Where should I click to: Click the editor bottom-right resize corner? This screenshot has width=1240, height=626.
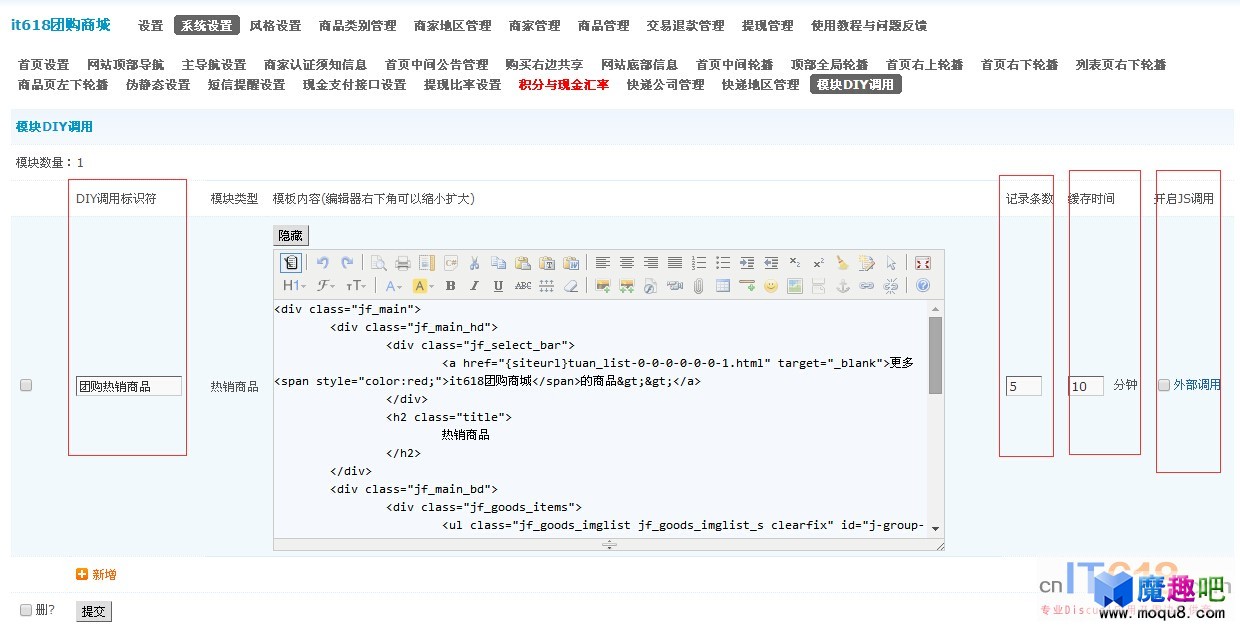coord(939,545)
